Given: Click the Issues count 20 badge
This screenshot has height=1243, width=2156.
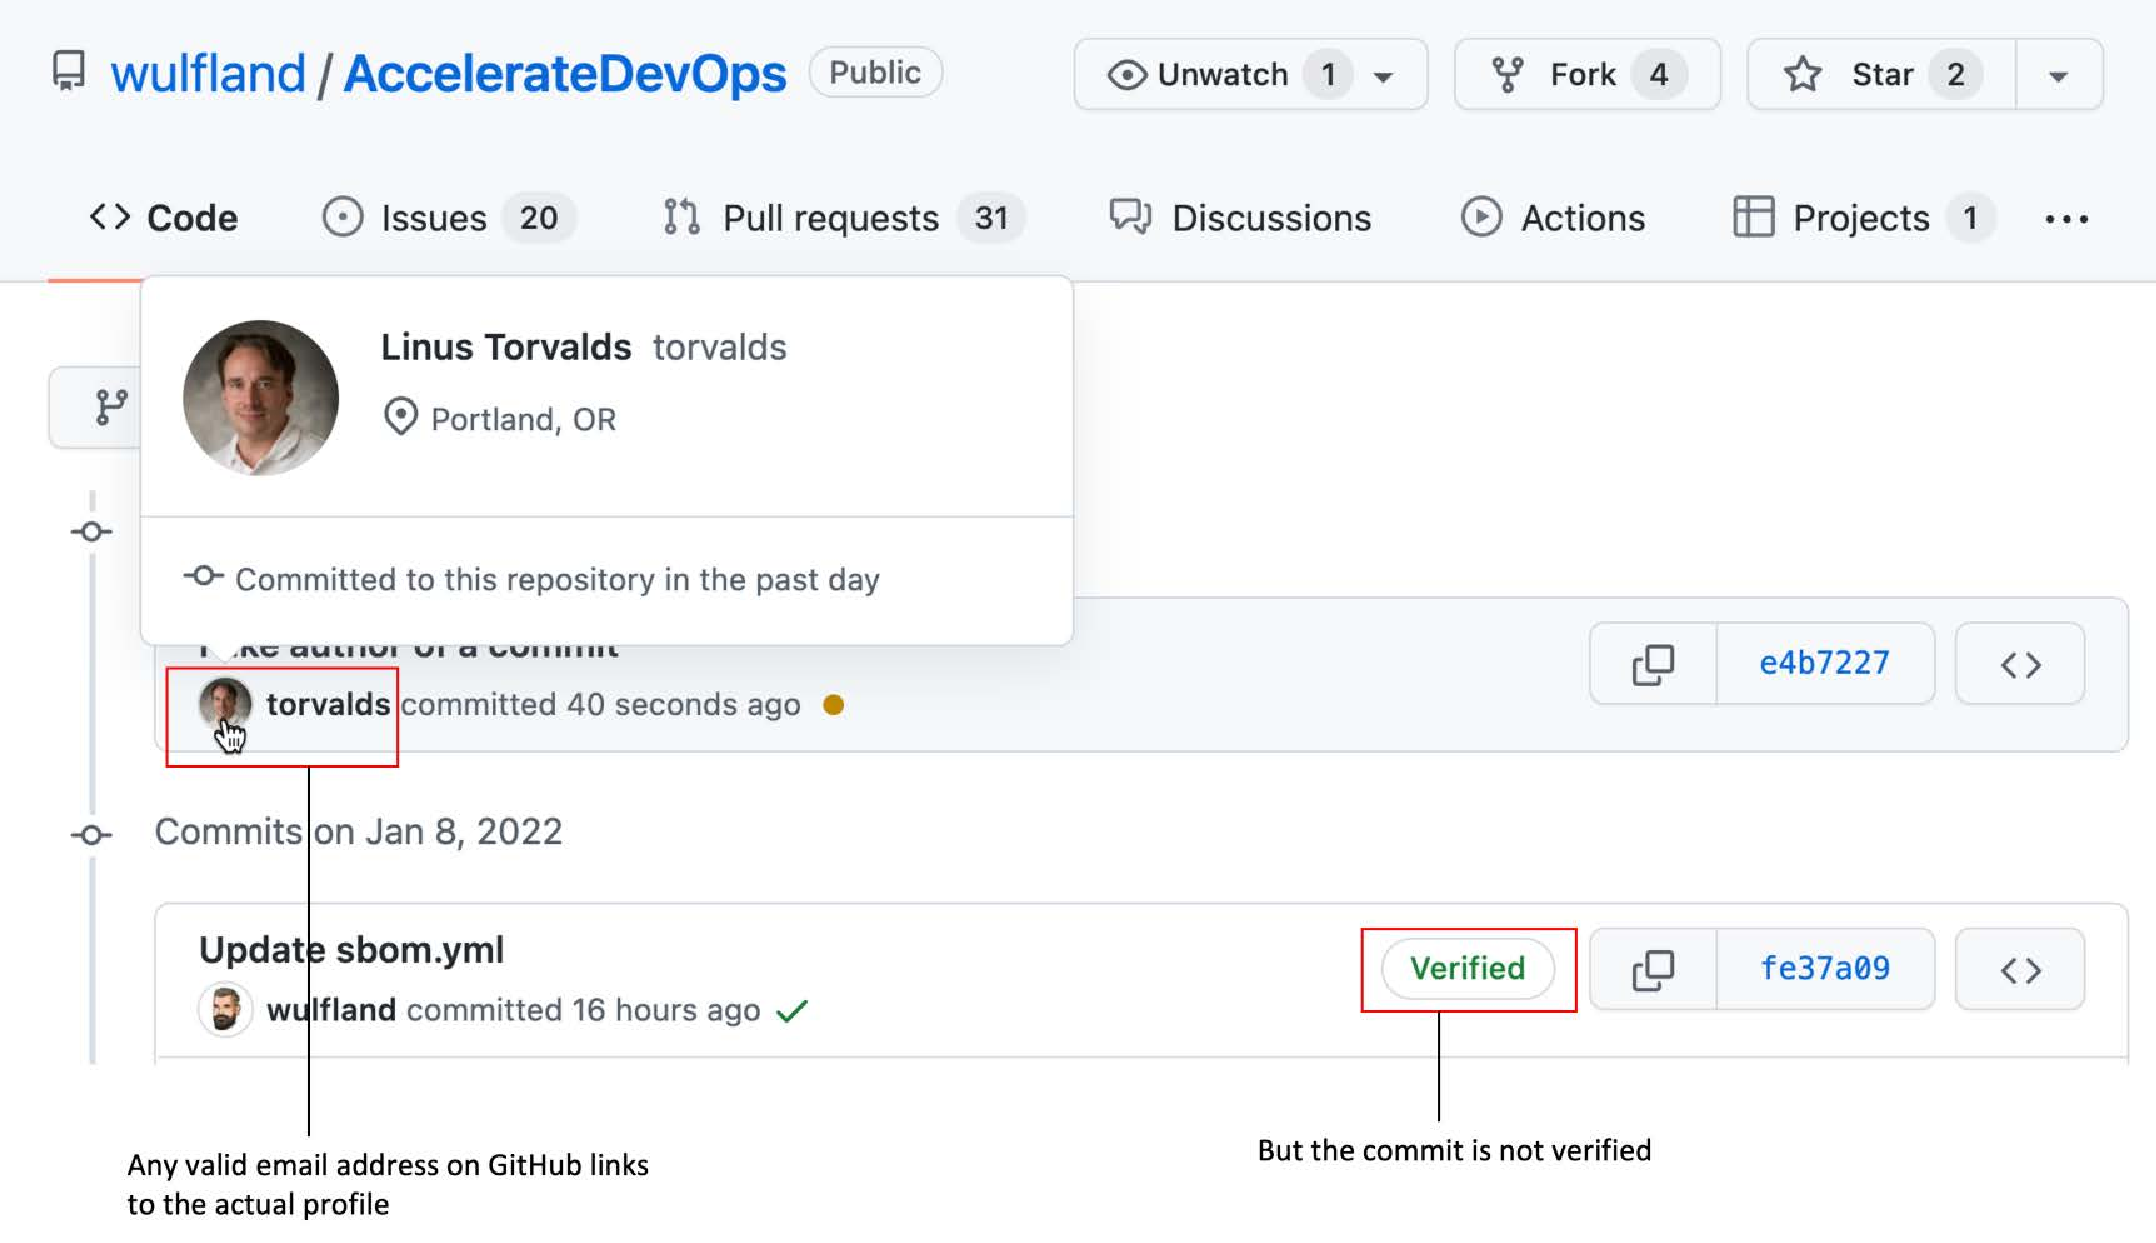Looking at the screenshot, I should (539, 218).
